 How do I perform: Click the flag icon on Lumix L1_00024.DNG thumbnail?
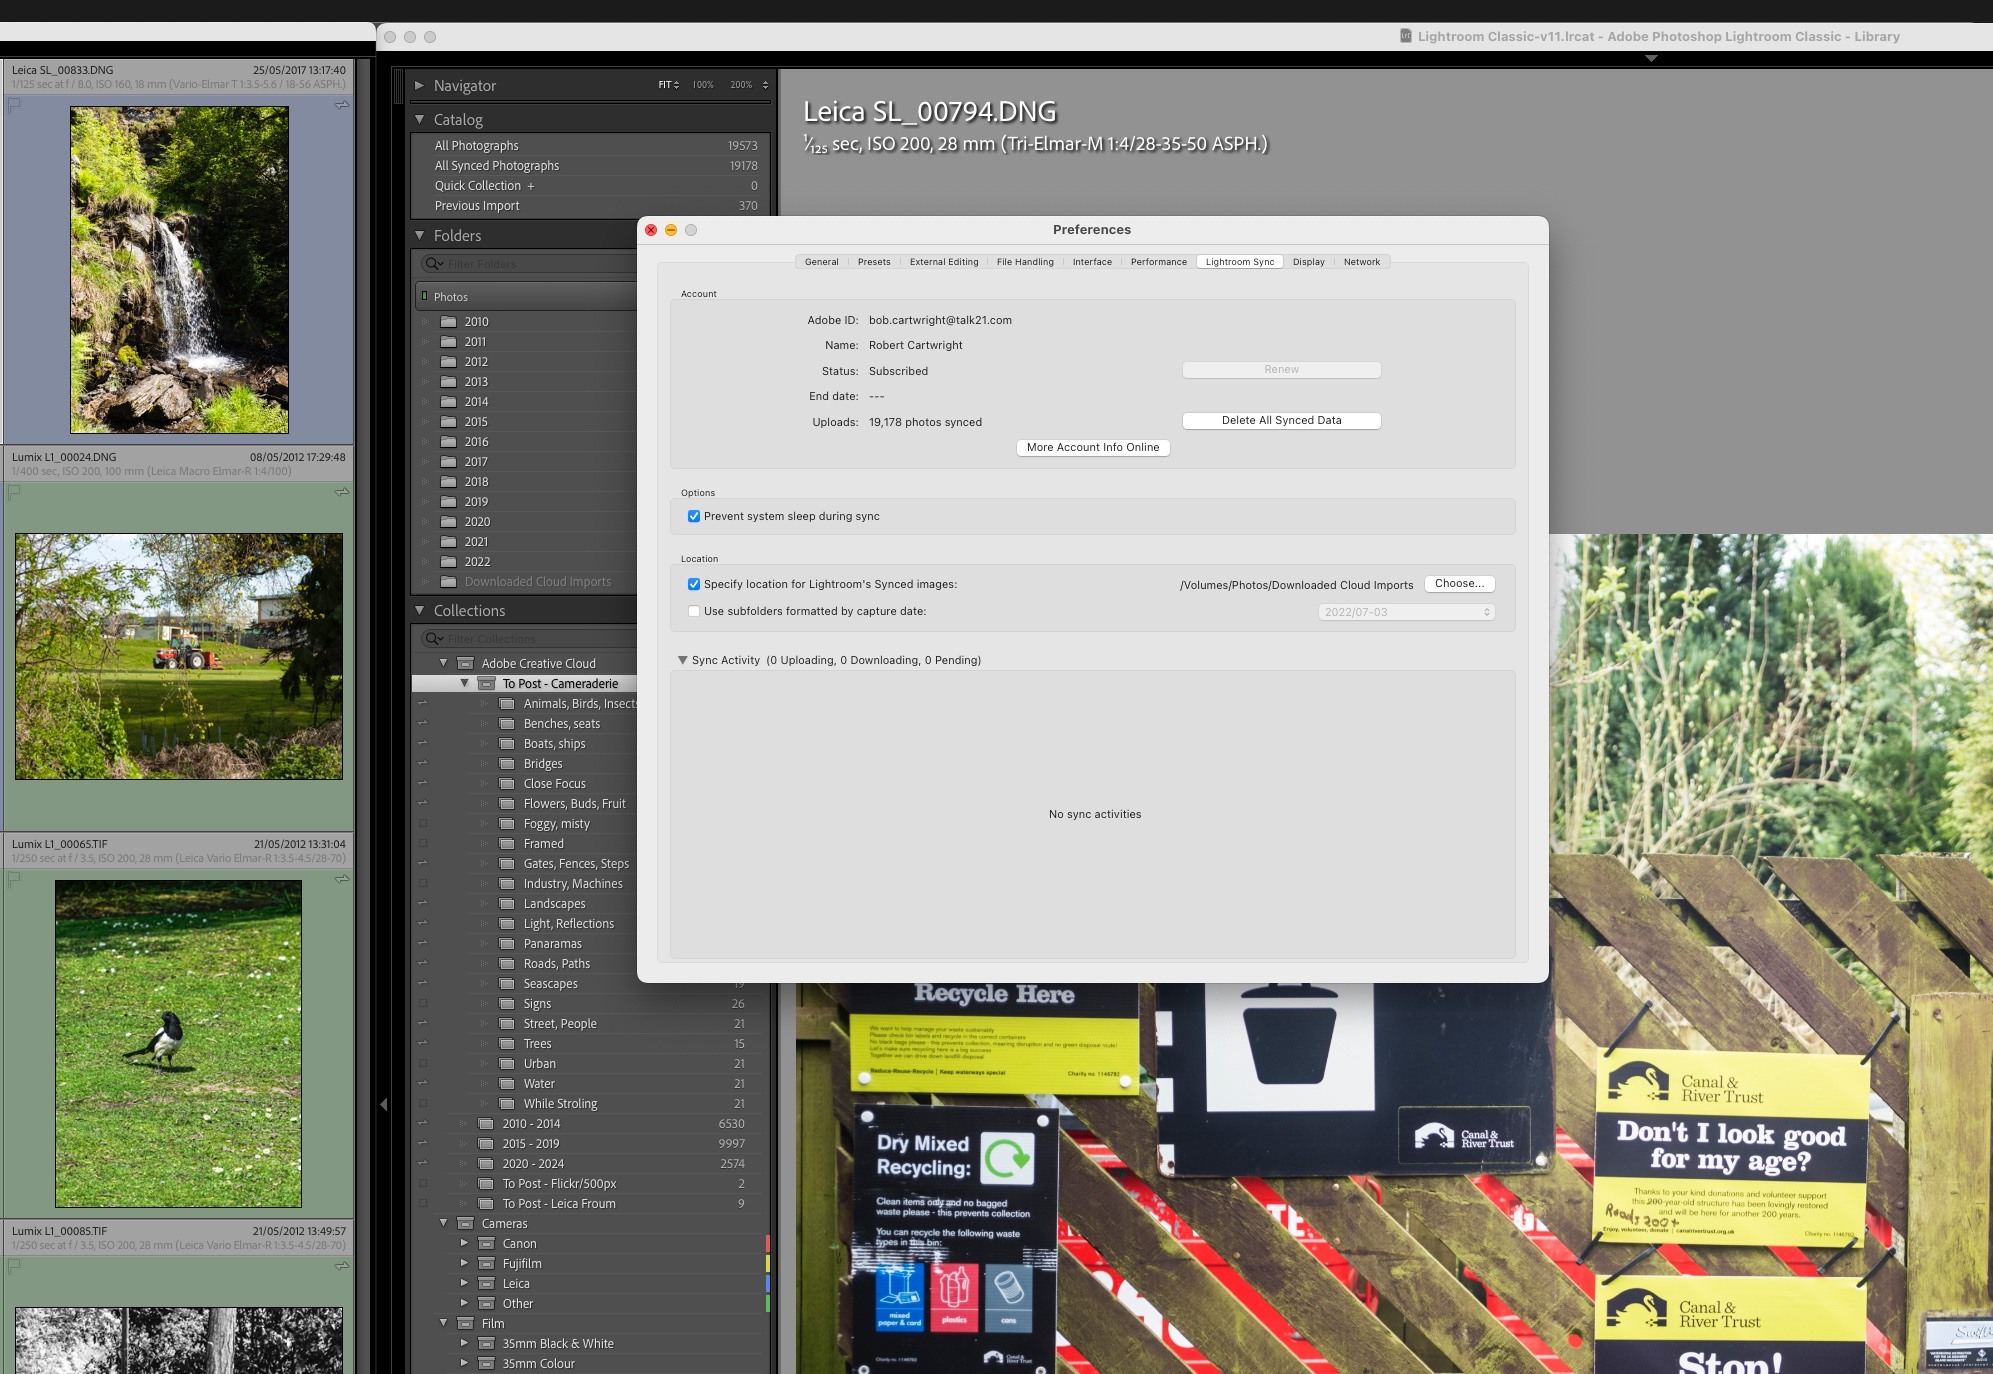[14, 491]
